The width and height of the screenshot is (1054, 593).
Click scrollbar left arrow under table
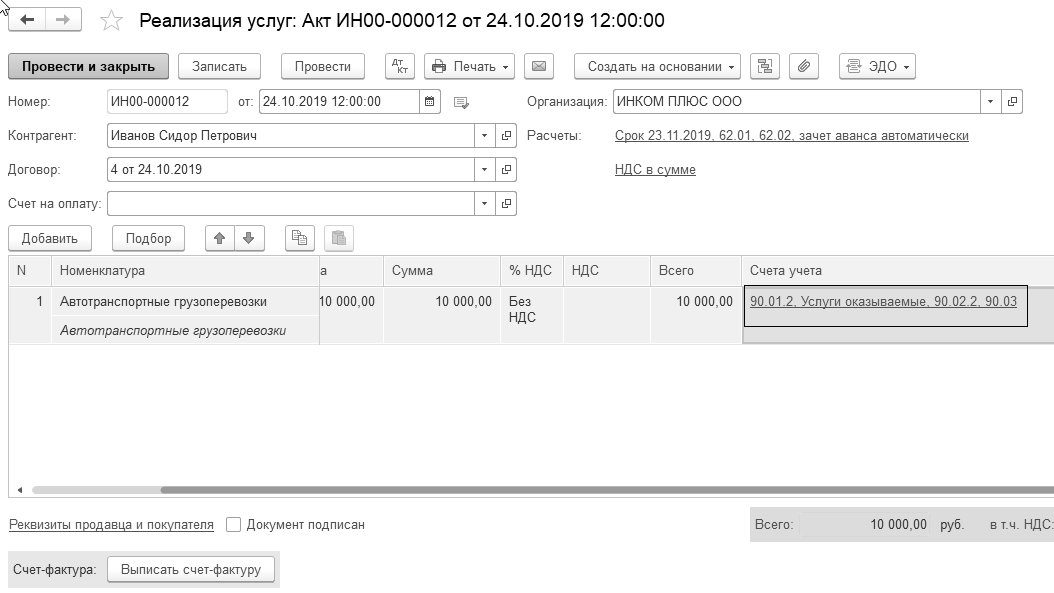(x=19, y=490)
